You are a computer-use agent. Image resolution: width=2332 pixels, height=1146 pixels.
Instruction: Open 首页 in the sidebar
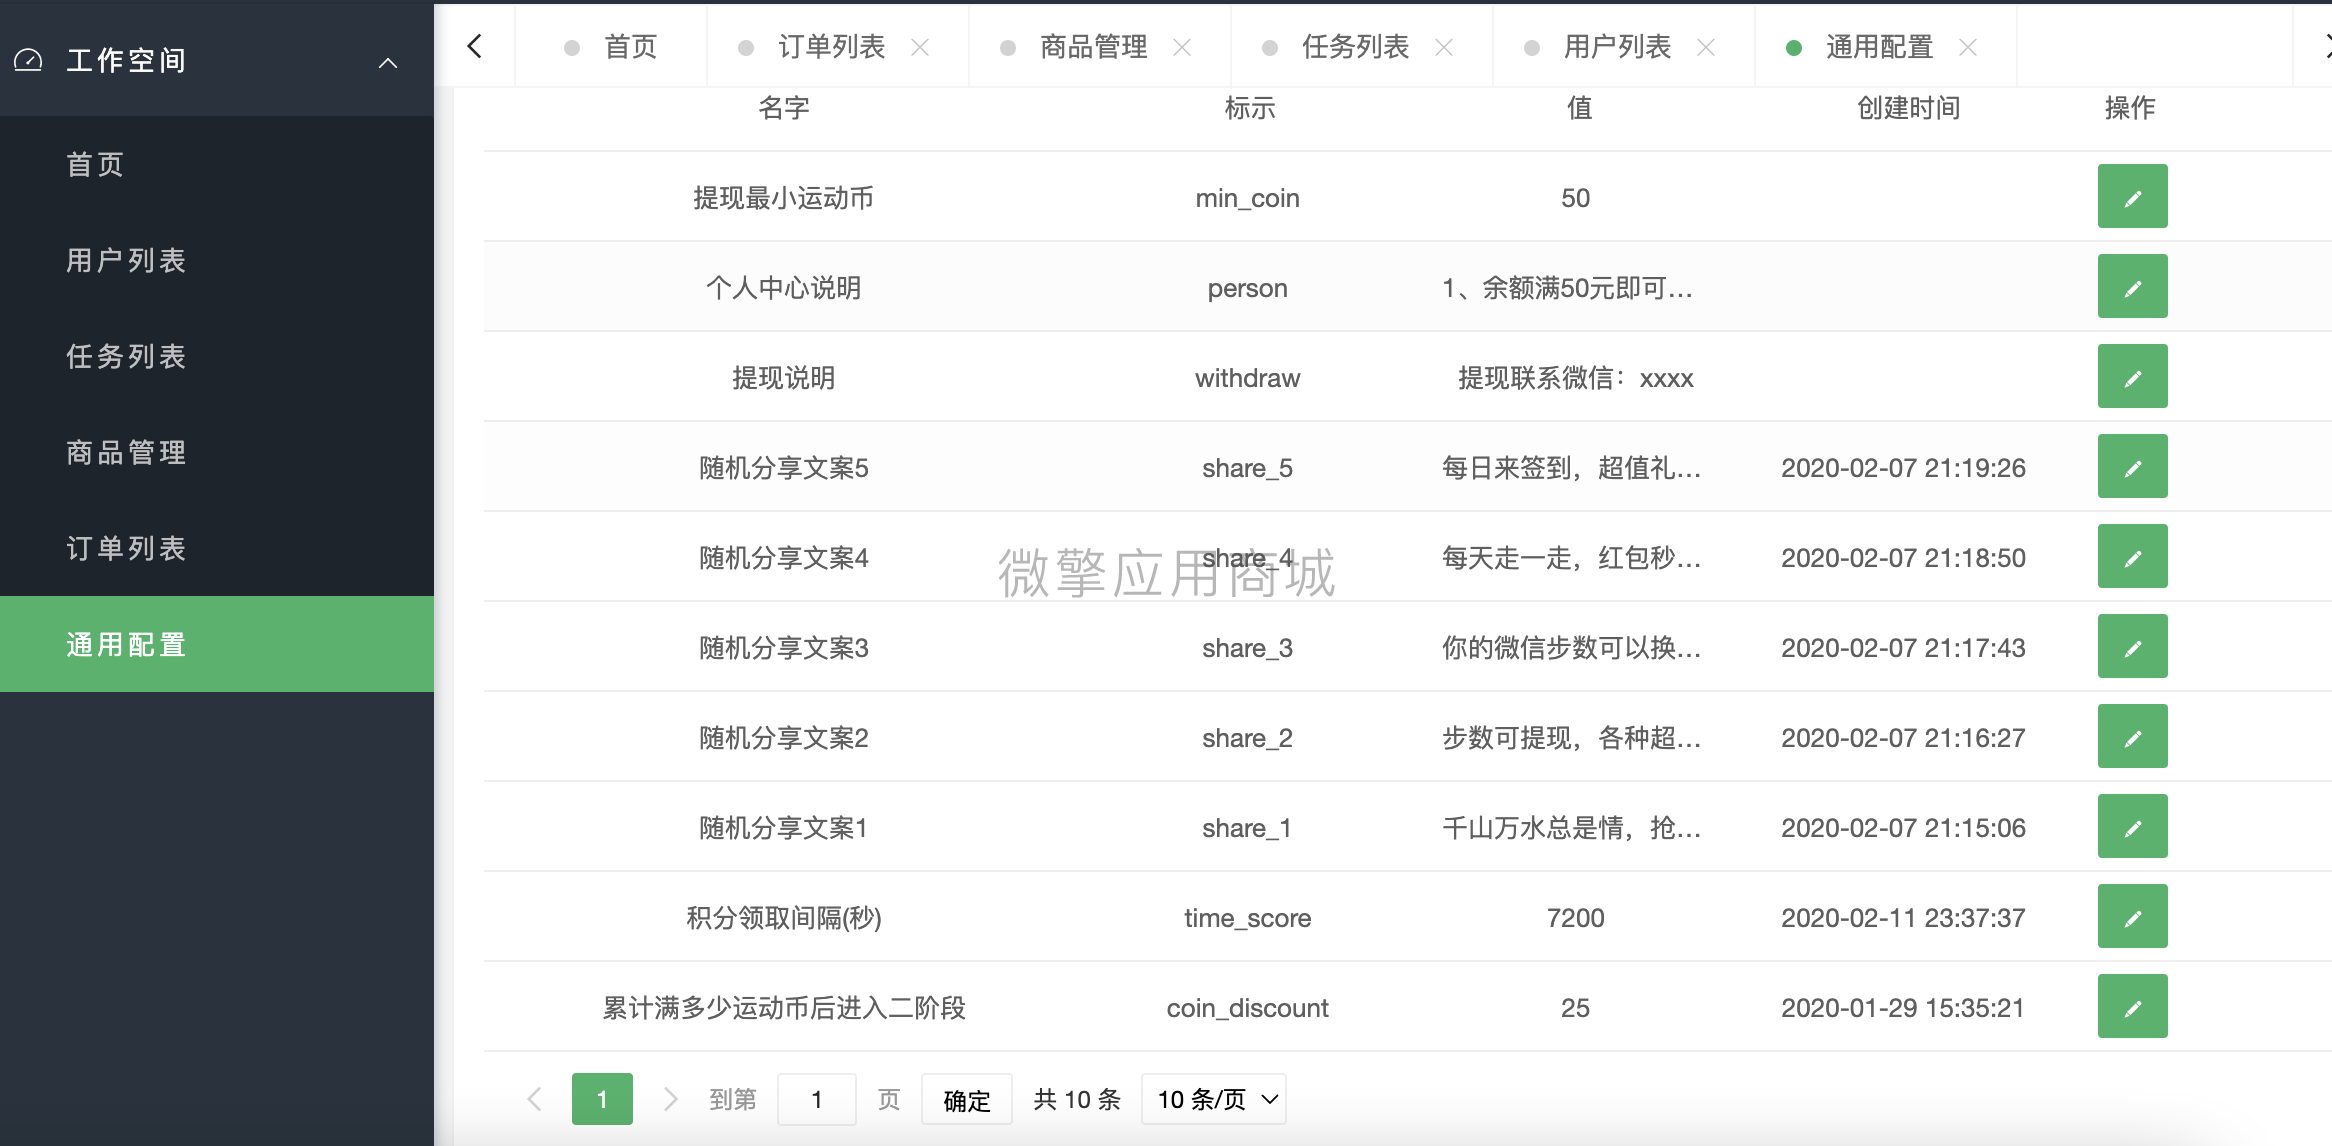pos(217,164)
